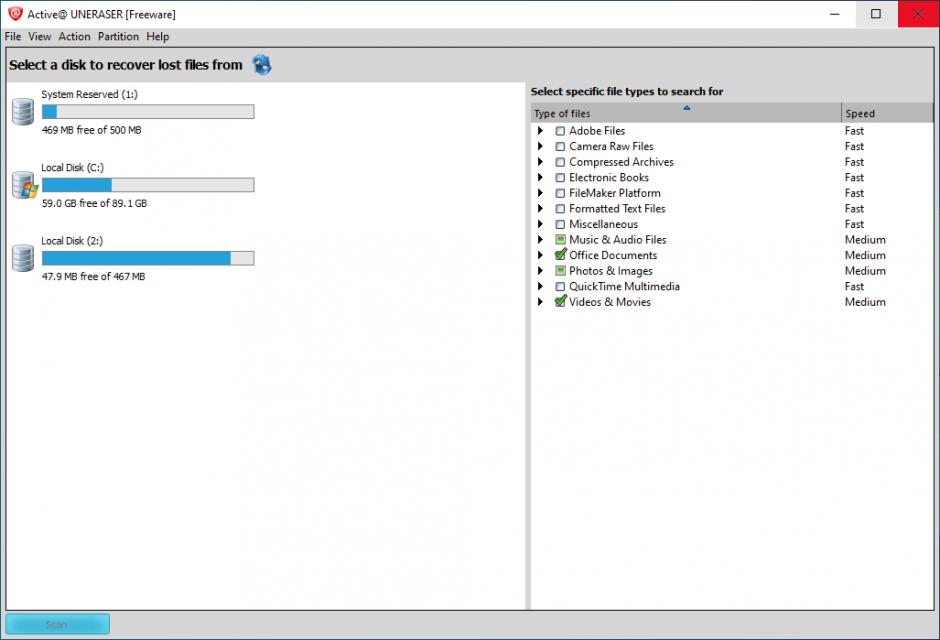Check the QuickTime Multimedia checkbox

pyautogui.click(x=560, y=286)
